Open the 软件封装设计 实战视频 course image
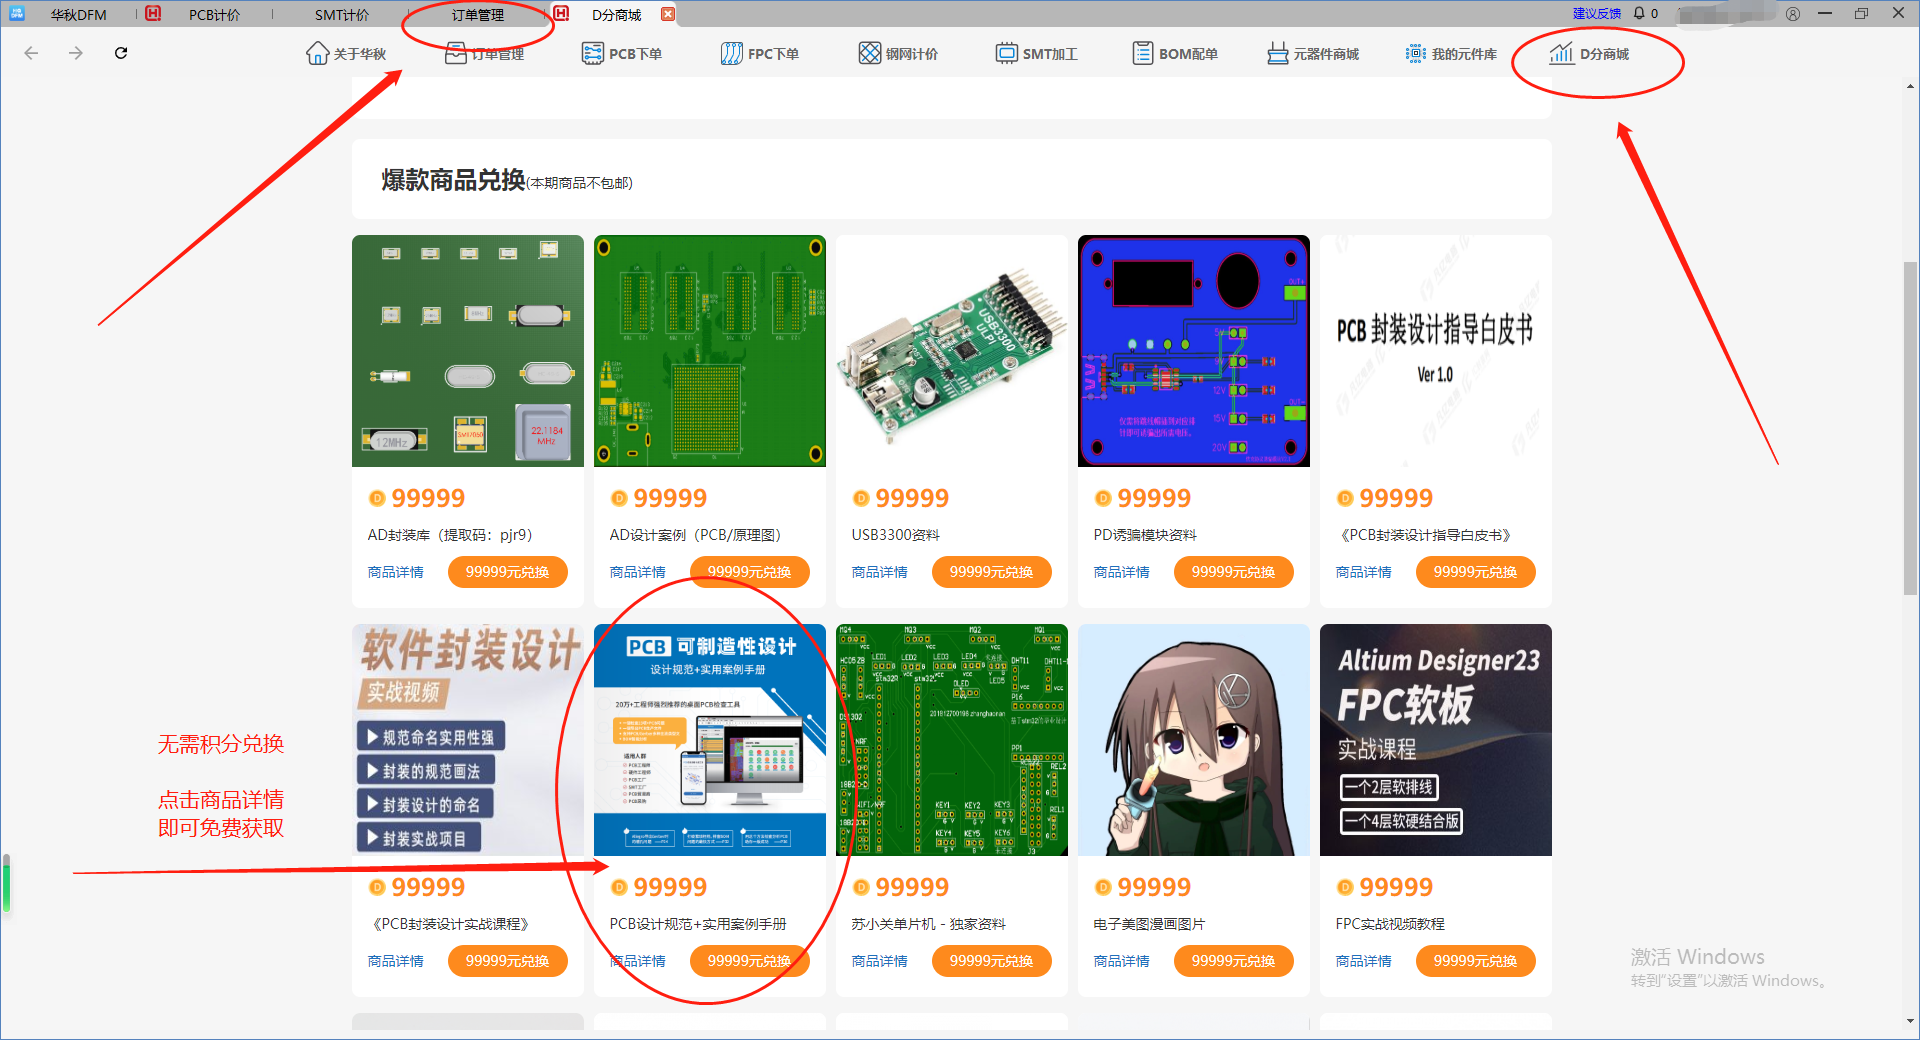This screenshot has width=1920, height=1040. 468,740
